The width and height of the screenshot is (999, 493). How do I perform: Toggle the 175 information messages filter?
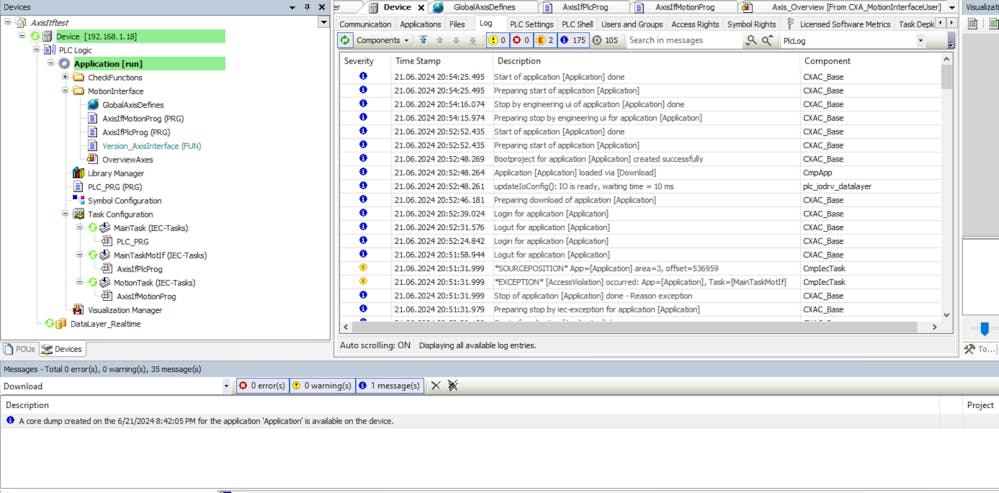(572, 41)
